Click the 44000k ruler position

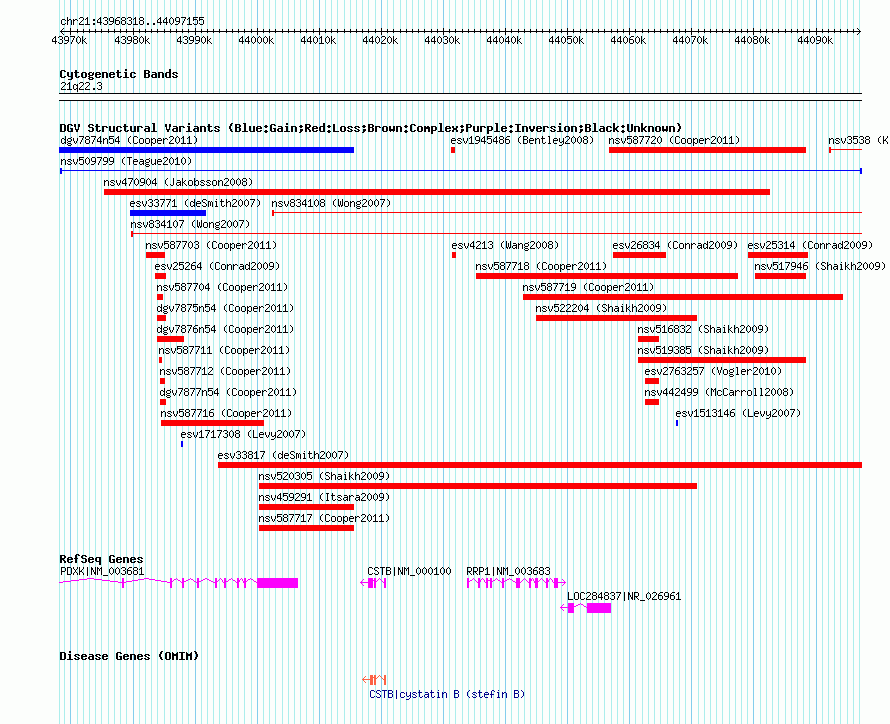256,40
